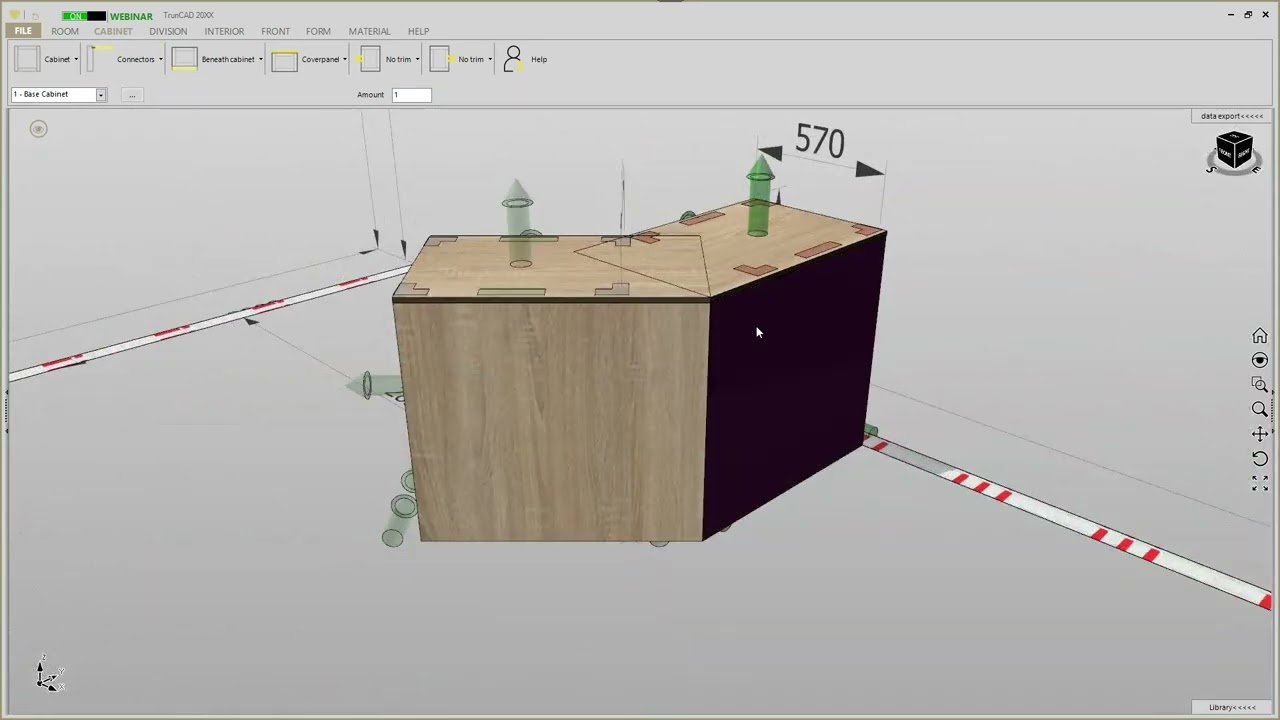Click the WEBINAR label
1280x720 pixels.
tap(131, 16)
